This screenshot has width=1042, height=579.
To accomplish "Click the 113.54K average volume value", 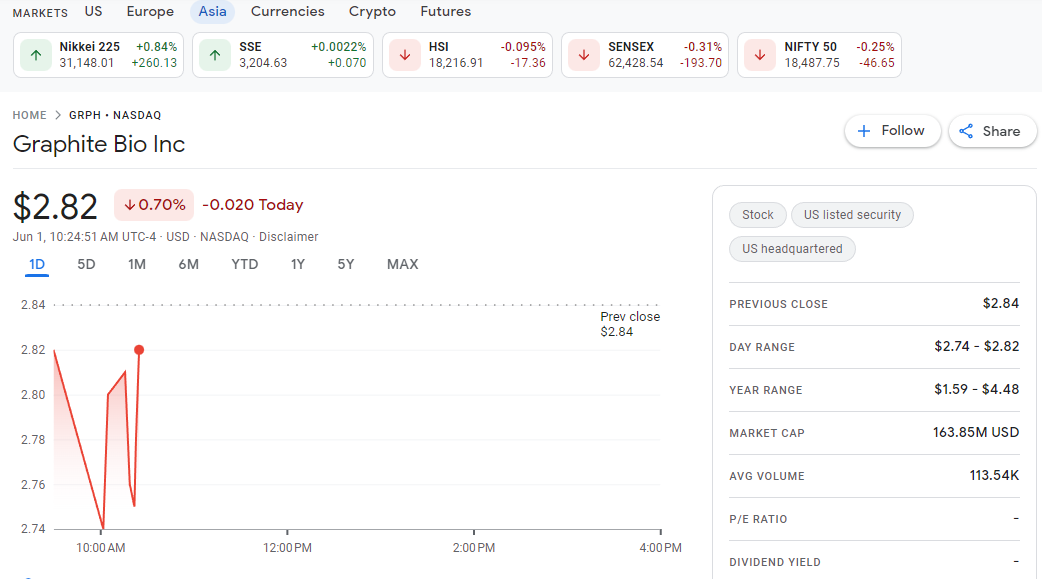I will pos(994,475).
